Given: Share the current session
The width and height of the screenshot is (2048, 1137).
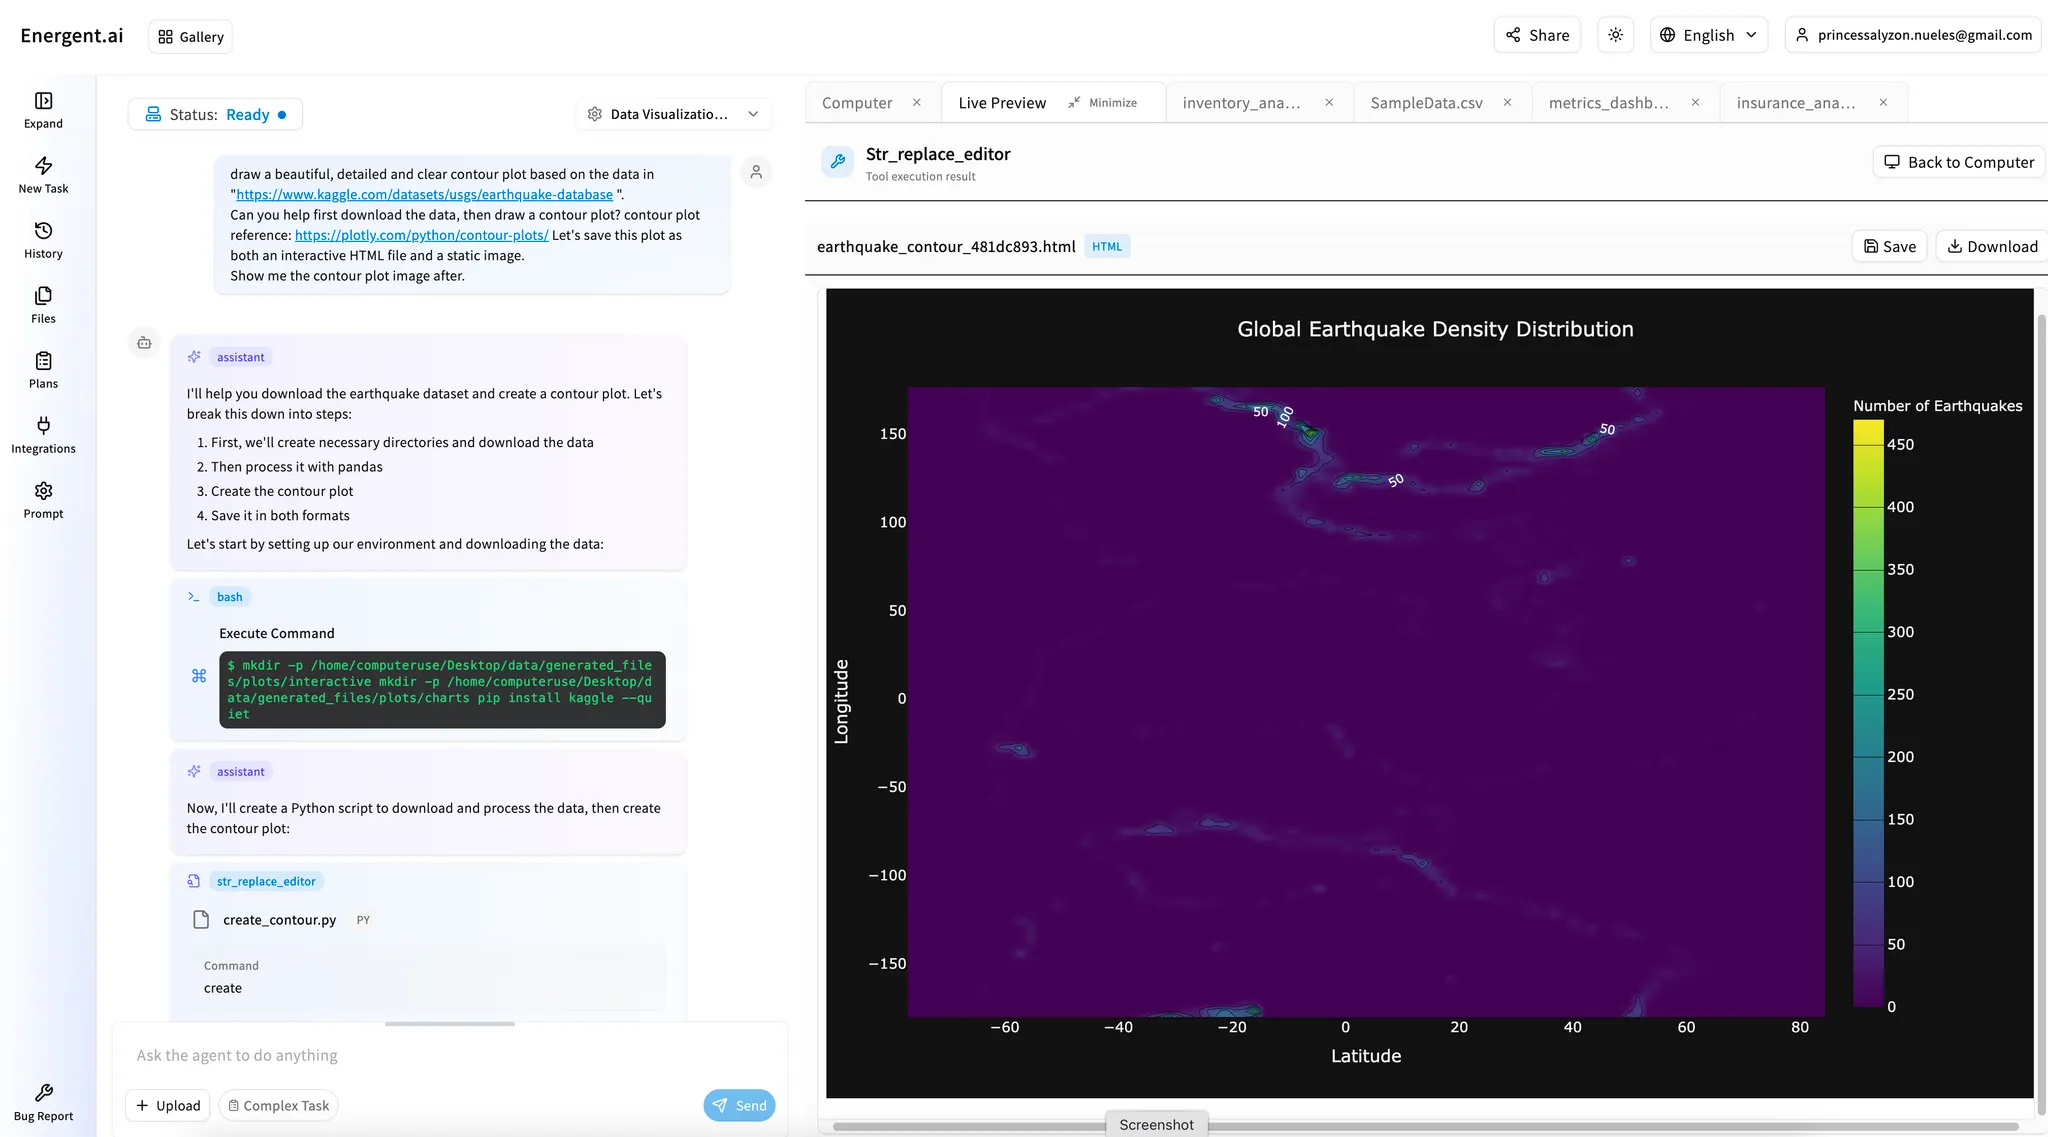Looking at the screenshot, I should (1537, 34).
